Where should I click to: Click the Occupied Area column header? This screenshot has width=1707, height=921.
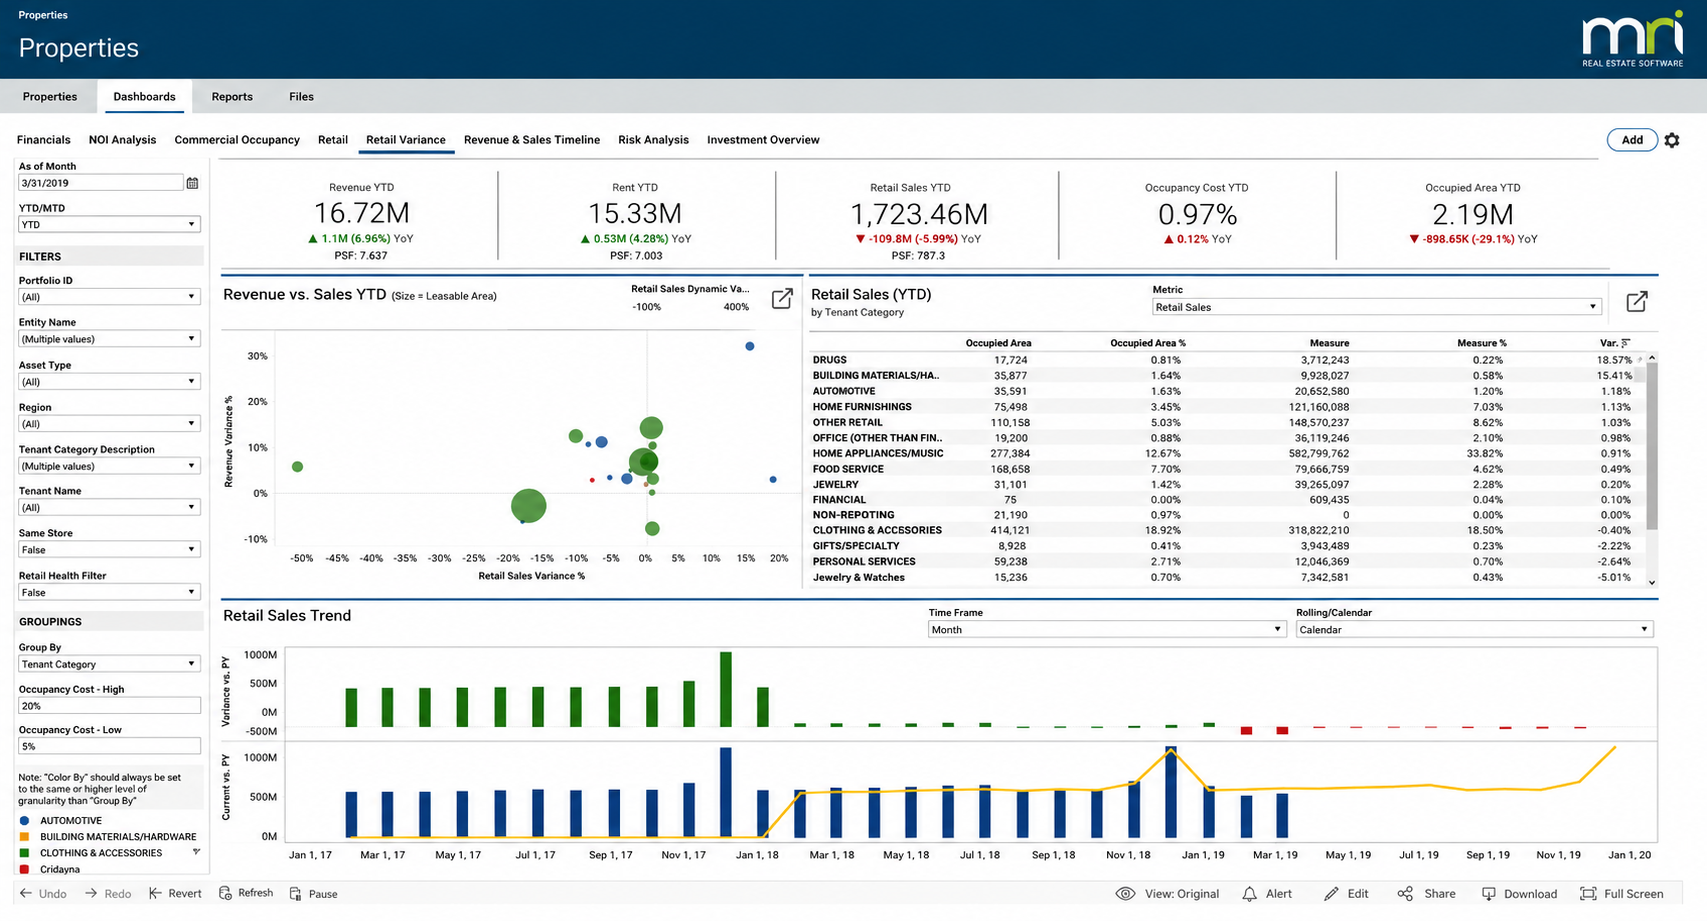click(x=998, y=343)
